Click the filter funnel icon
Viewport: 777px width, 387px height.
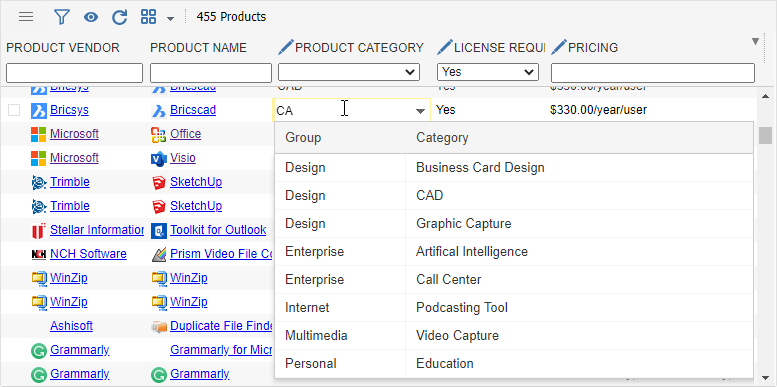61,17
